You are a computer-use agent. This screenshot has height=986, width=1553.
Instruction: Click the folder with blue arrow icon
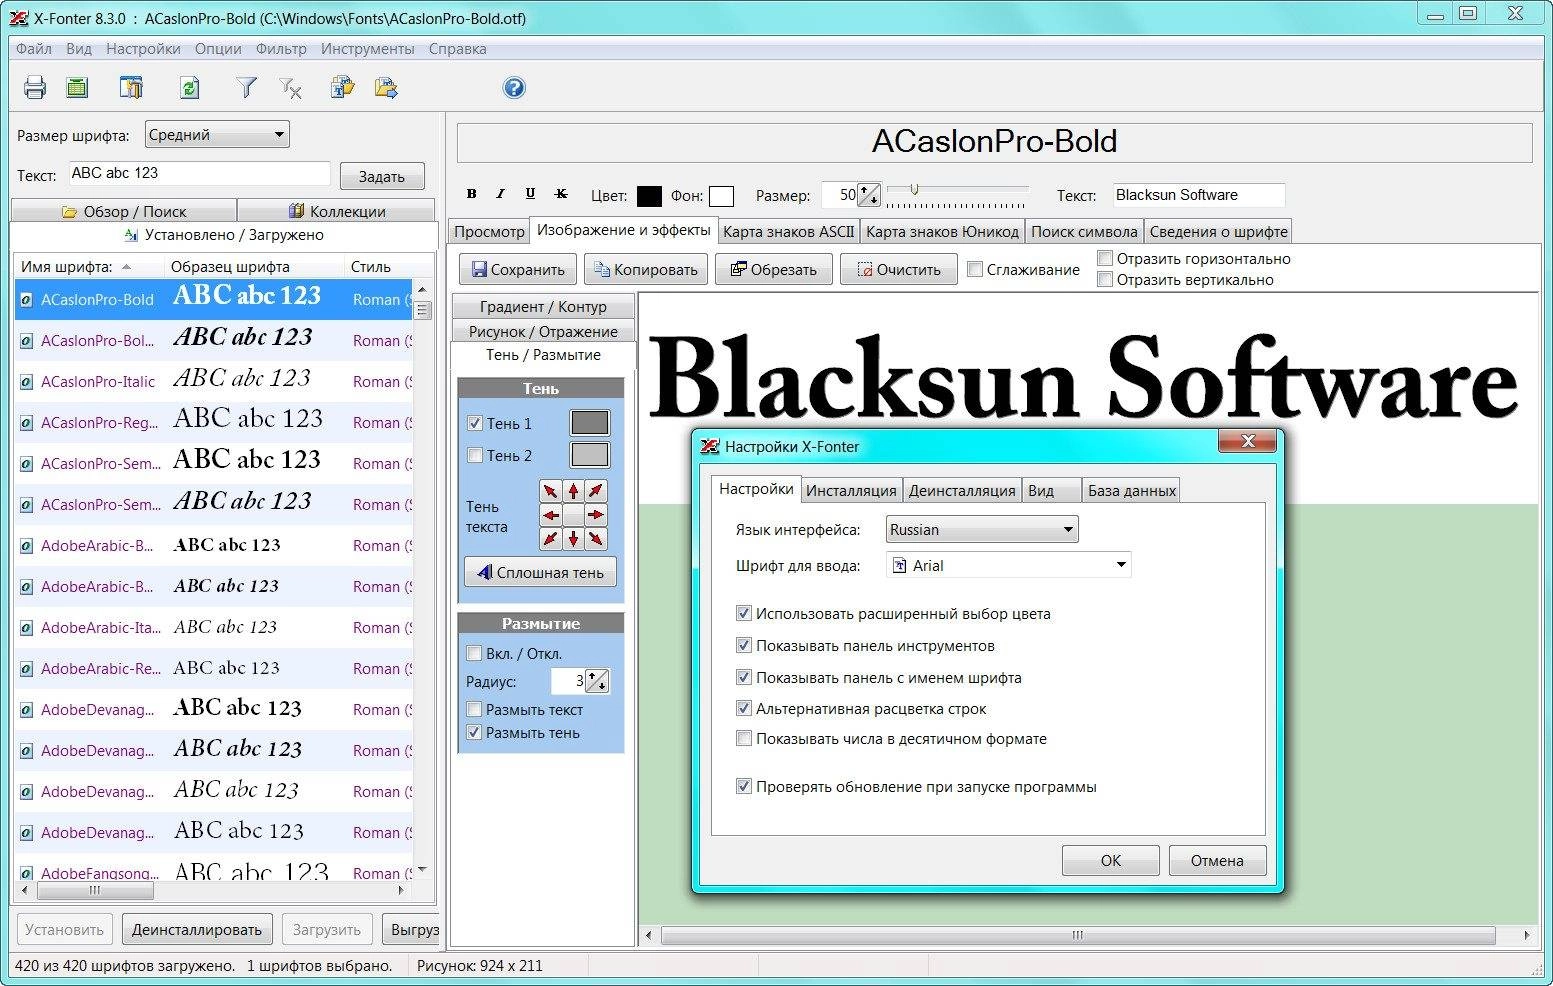tap(386, 88)
